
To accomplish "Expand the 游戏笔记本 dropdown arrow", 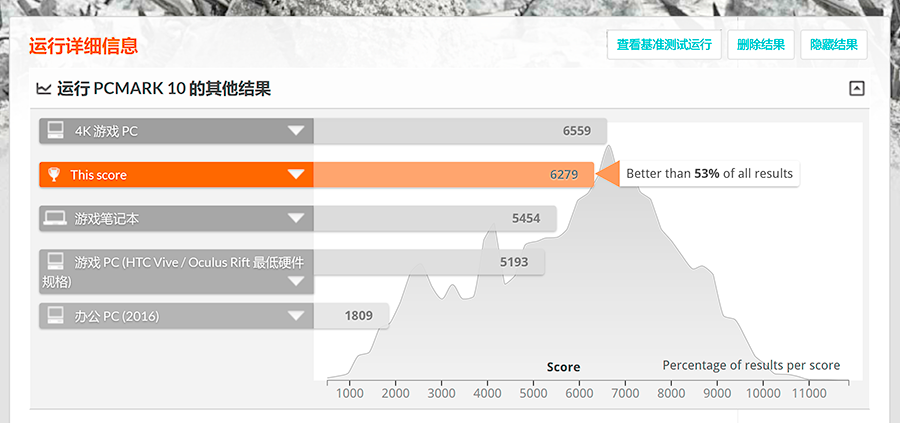I will 296,218.
